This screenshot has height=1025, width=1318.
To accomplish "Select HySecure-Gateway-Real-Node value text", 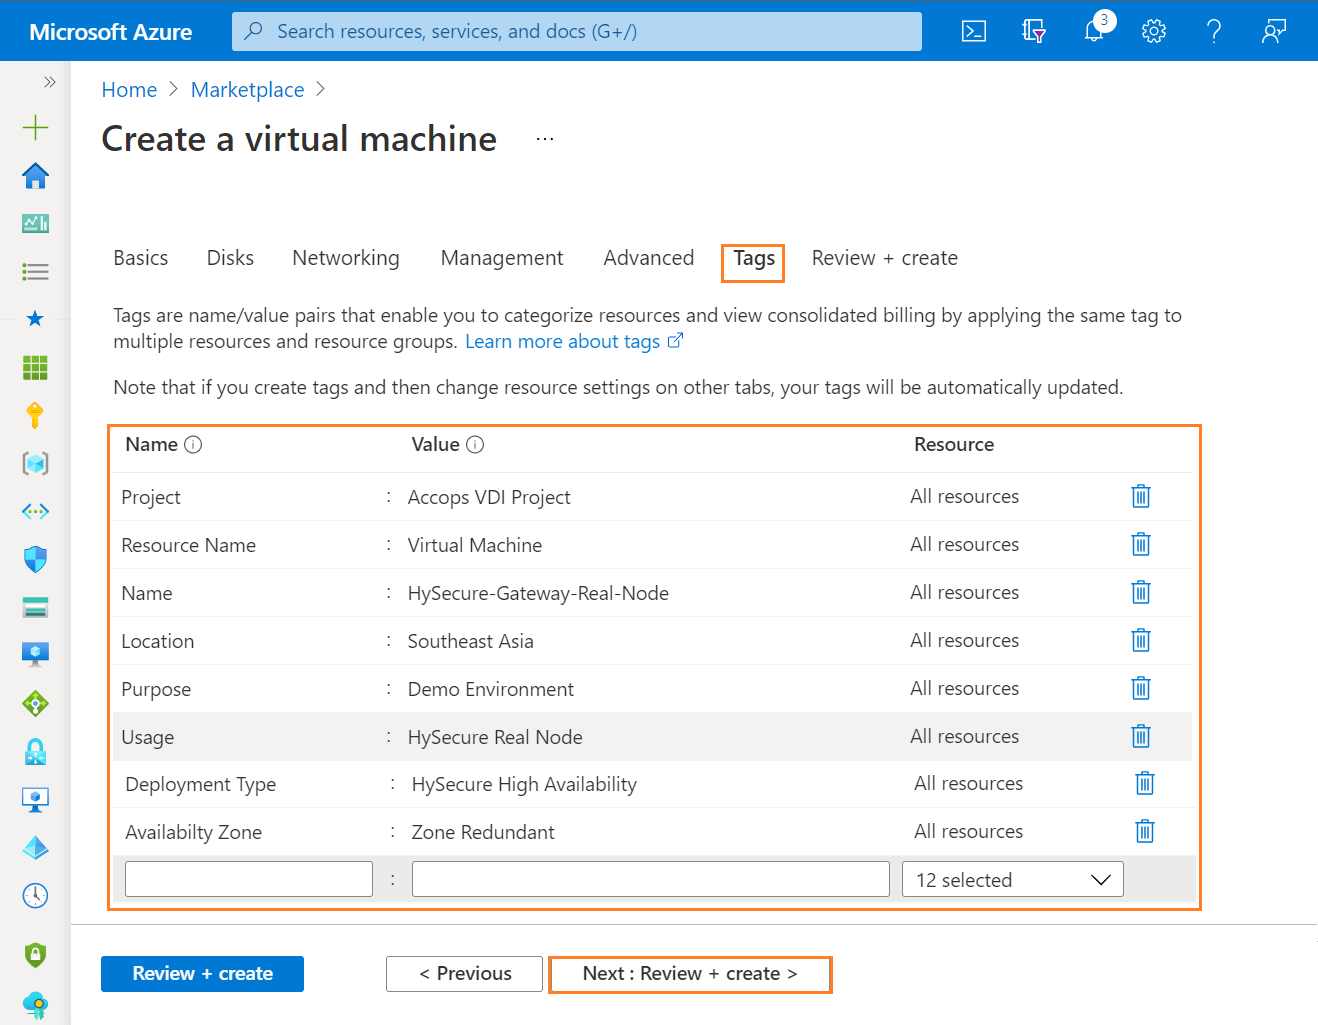I will pos(538,593).
